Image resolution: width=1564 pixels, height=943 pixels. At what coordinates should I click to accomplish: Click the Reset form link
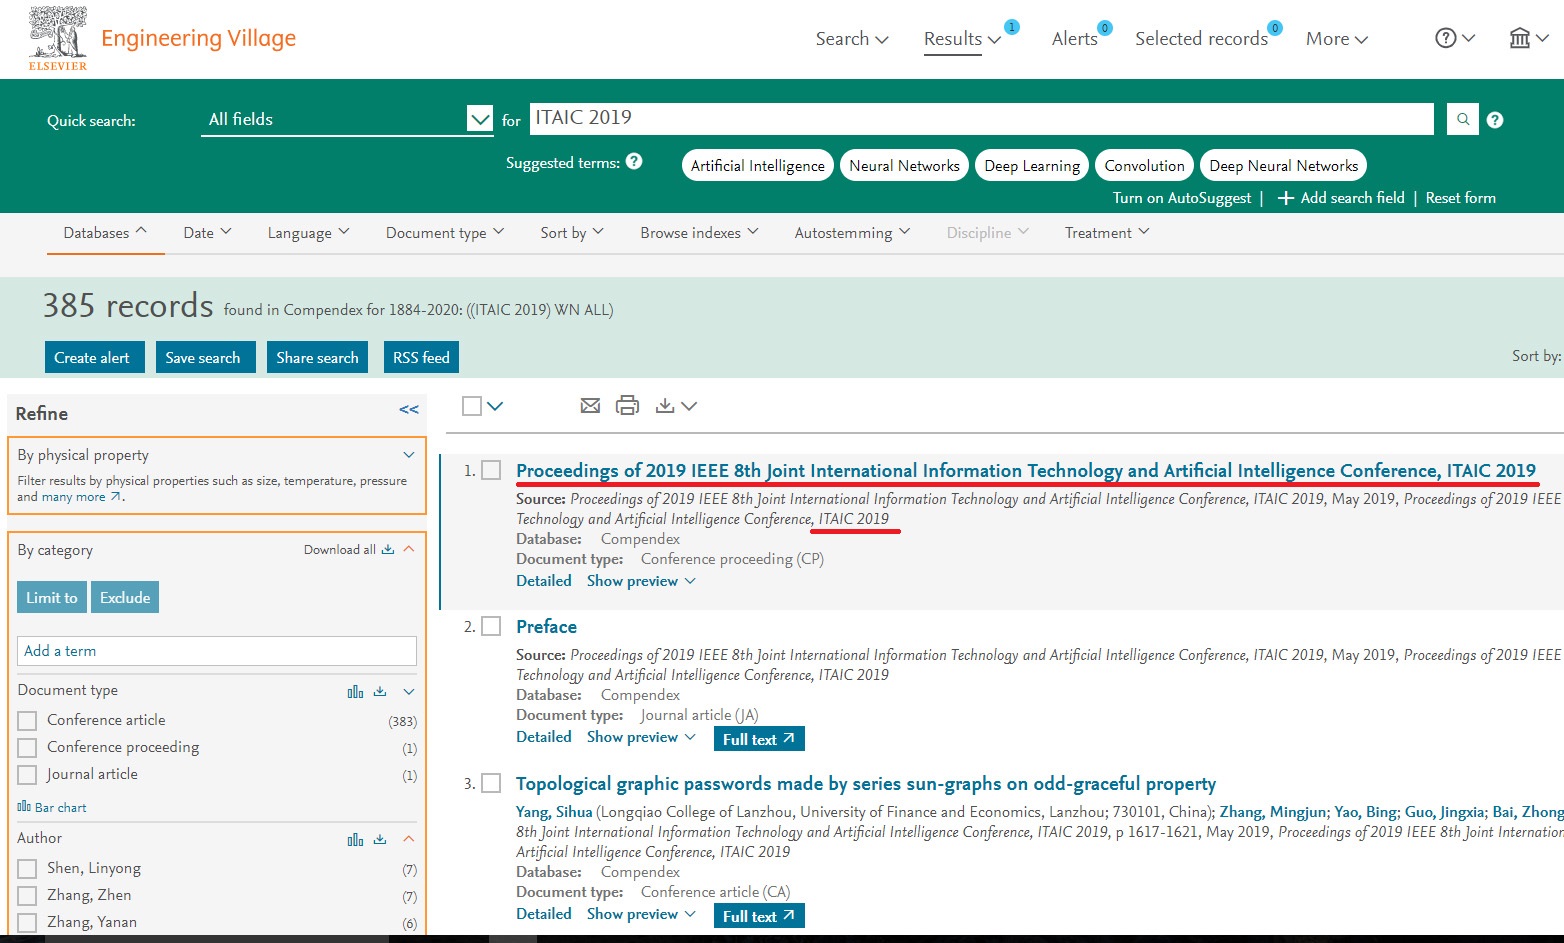click(x=1461, y=198)
